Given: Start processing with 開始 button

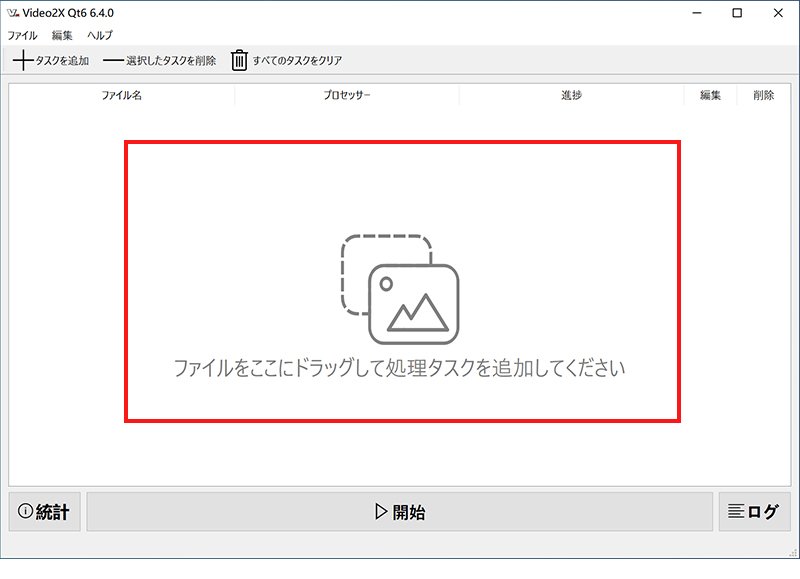Looking at the screenshot, I should coord(399,512).
